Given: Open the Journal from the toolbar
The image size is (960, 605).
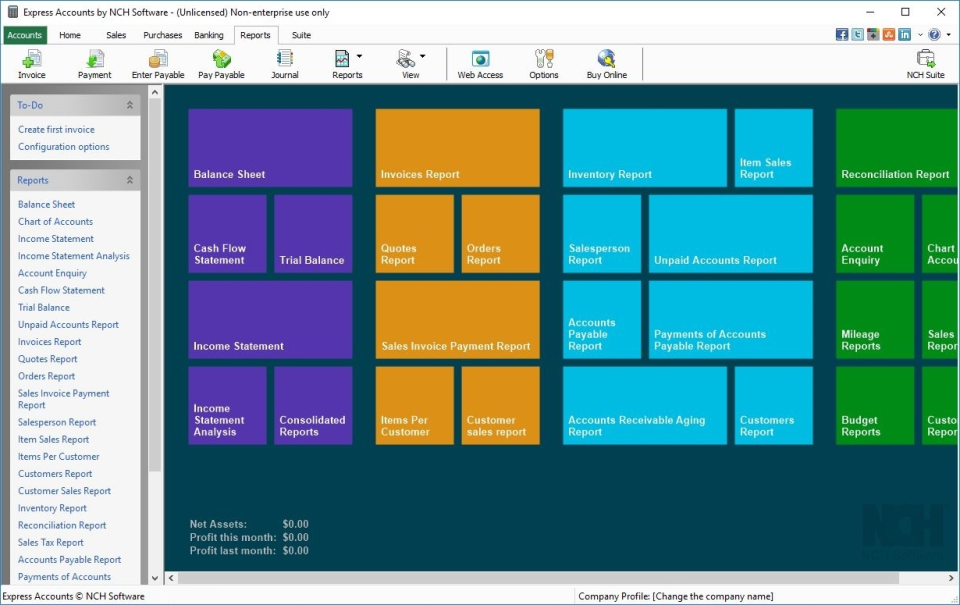Looking at the screenshot, I should point(285,63).
